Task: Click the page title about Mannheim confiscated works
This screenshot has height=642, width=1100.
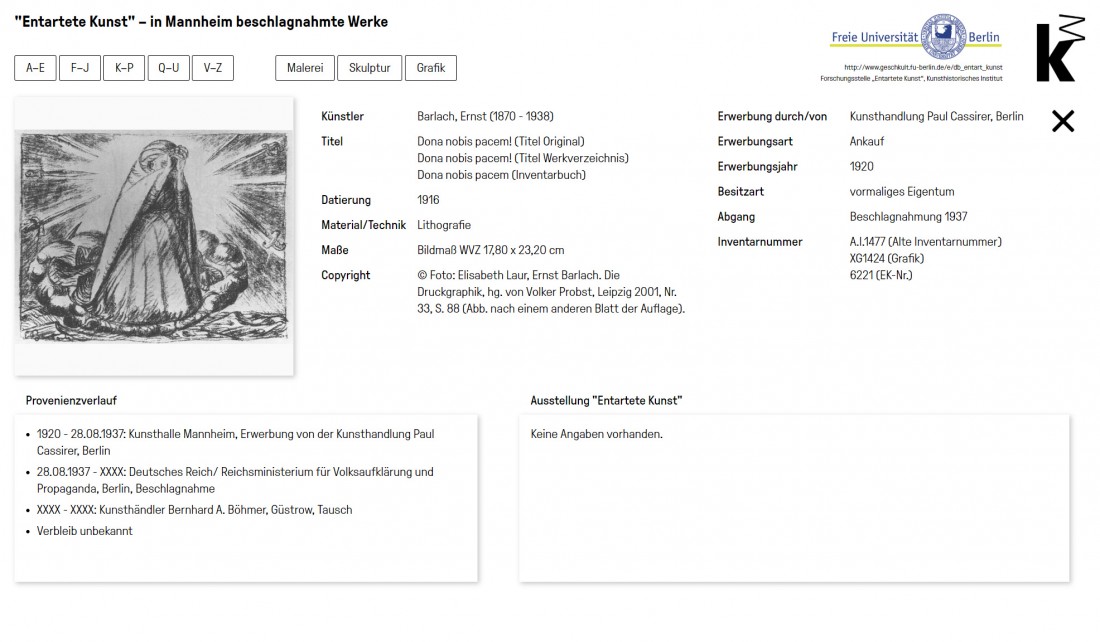Action: 201,22
